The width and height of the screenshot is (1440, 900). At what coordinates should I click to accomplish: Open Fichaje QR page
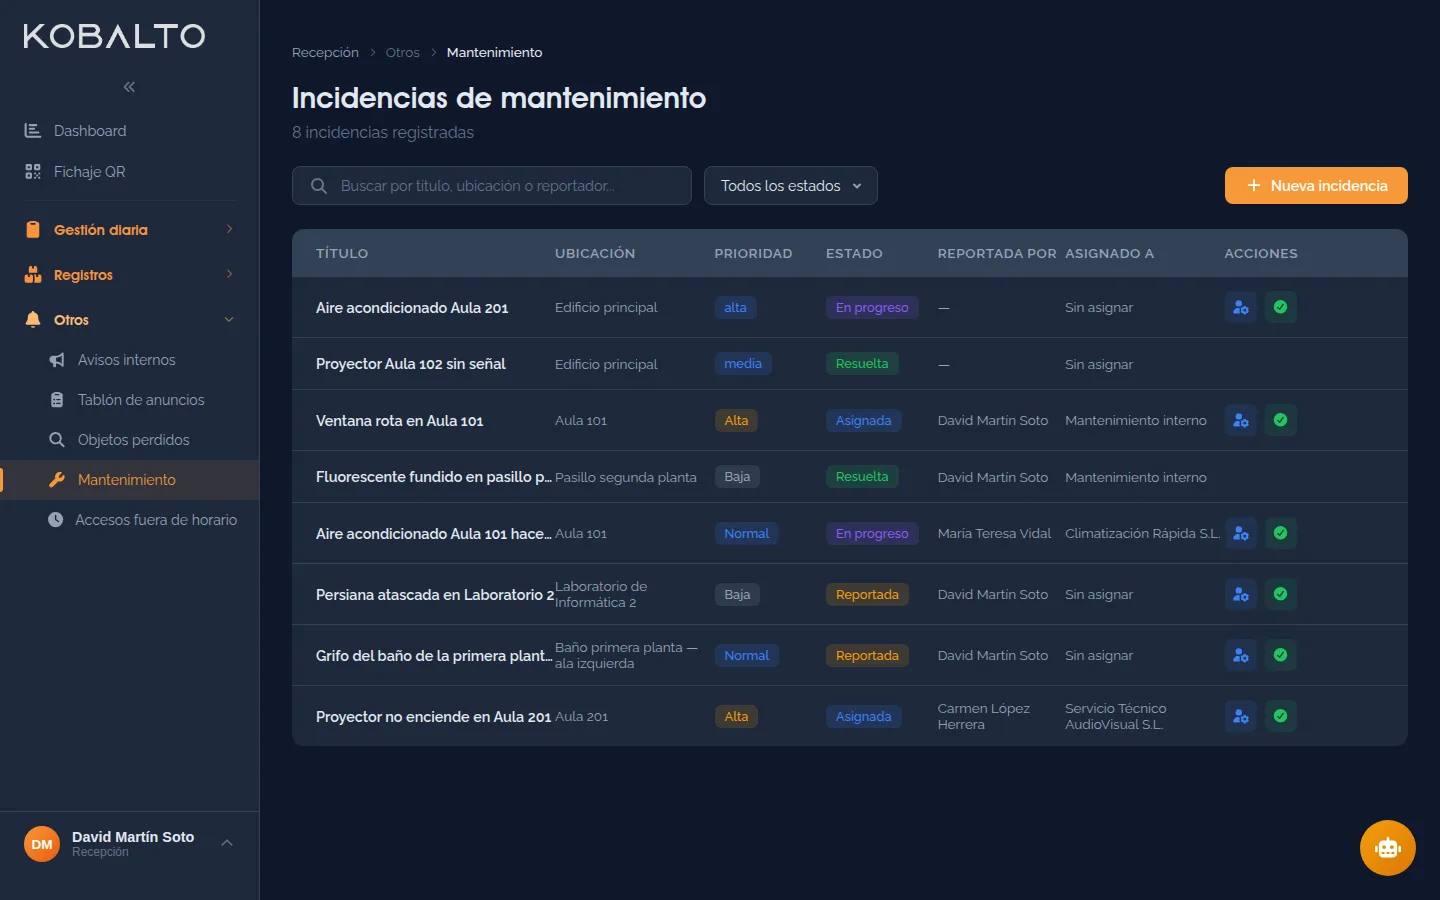(x=129, y=172)
